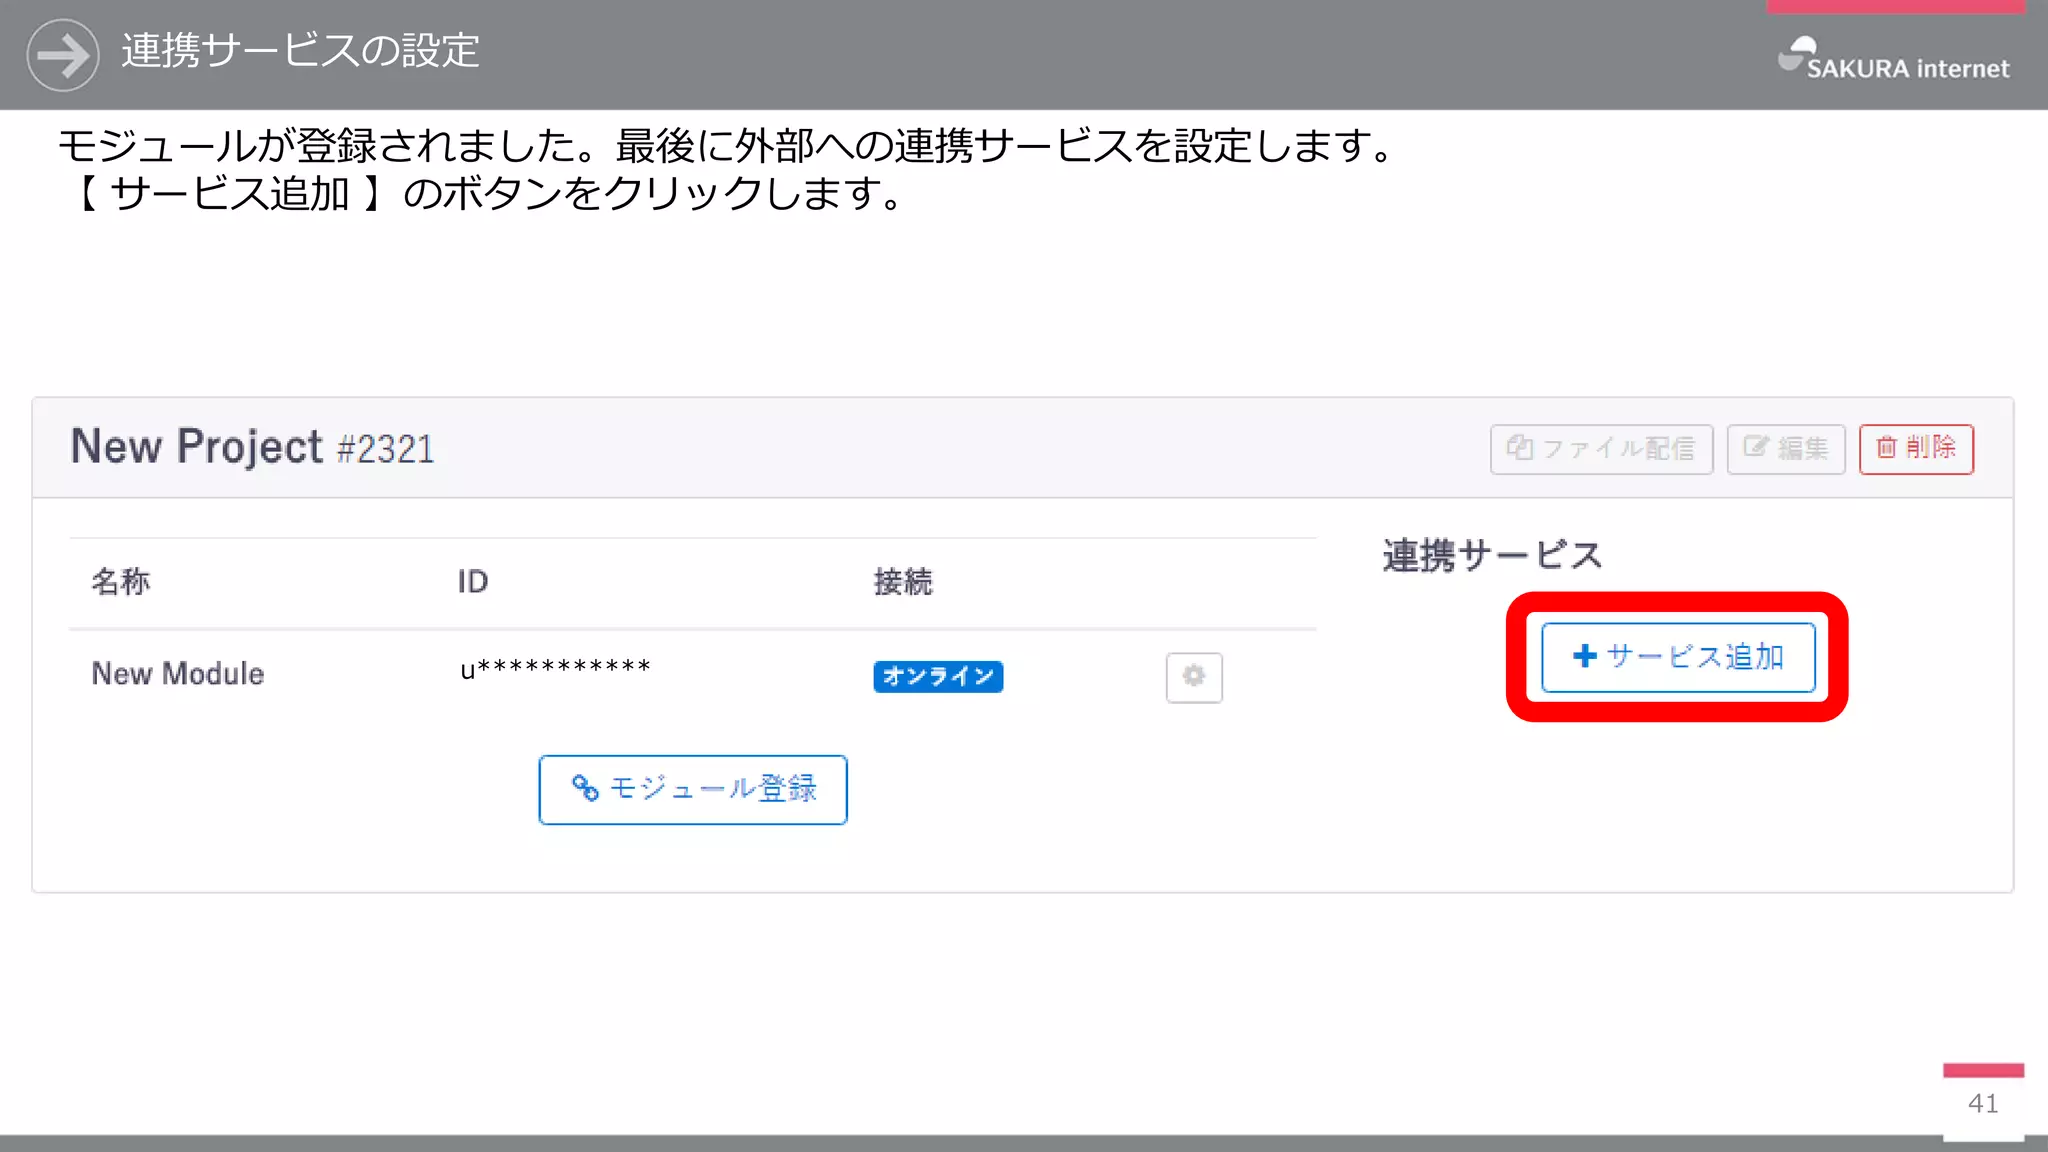Click the サービス追加 button

click(x=1678, y=657)
